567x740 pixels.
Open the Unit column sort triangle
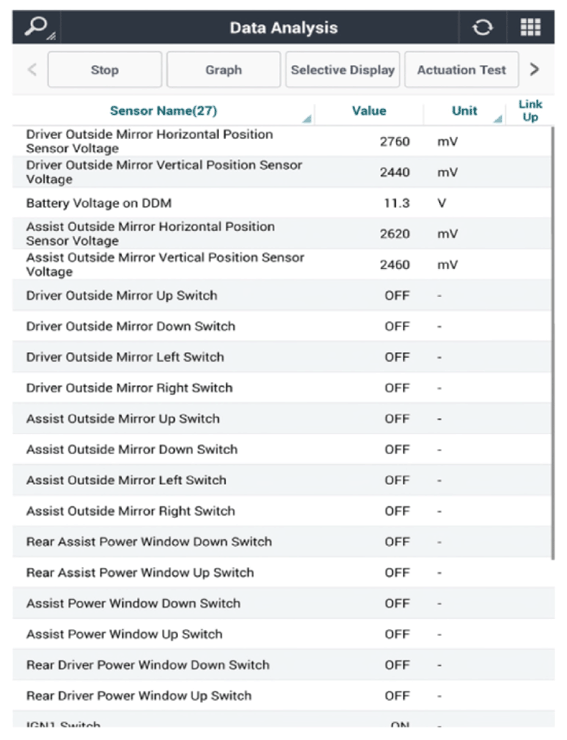pyautogui.click(x=498, y=119)
